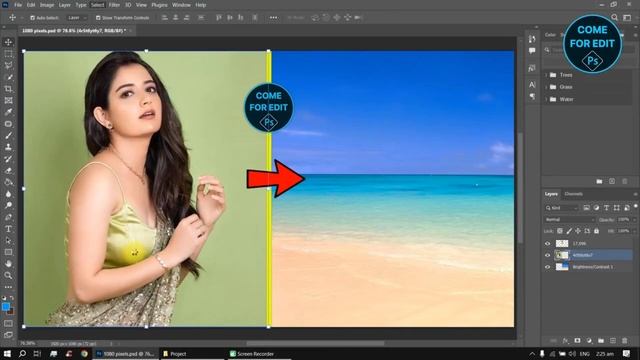Screen dimensions: 640x360
Task: Open the Image menu
Action: click(47, 5)
